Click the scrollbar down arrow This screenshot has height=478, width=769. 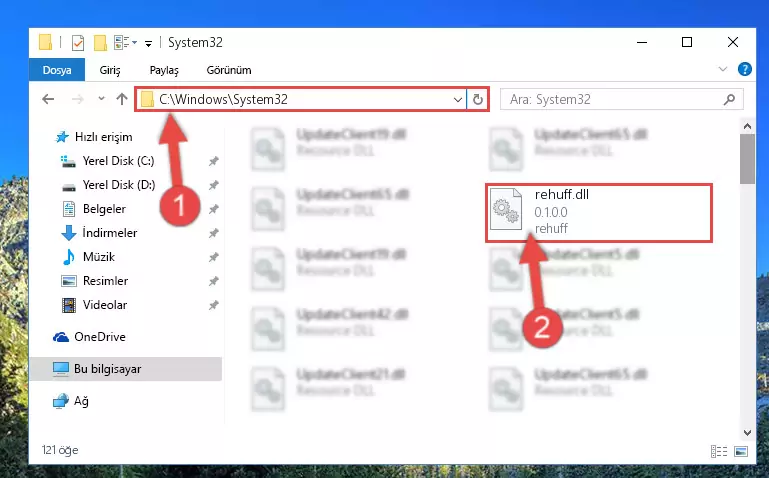coord(747,432)
